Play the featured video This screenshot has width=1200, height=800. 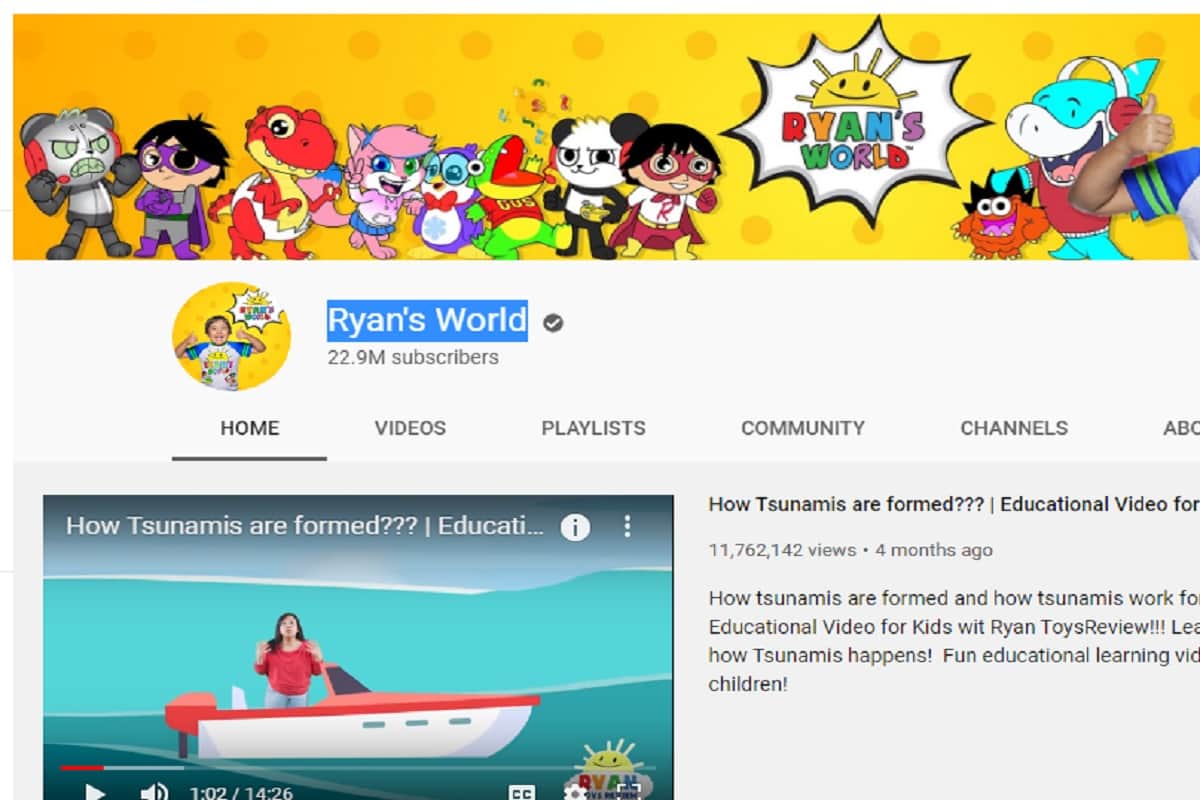pos(94,792)
